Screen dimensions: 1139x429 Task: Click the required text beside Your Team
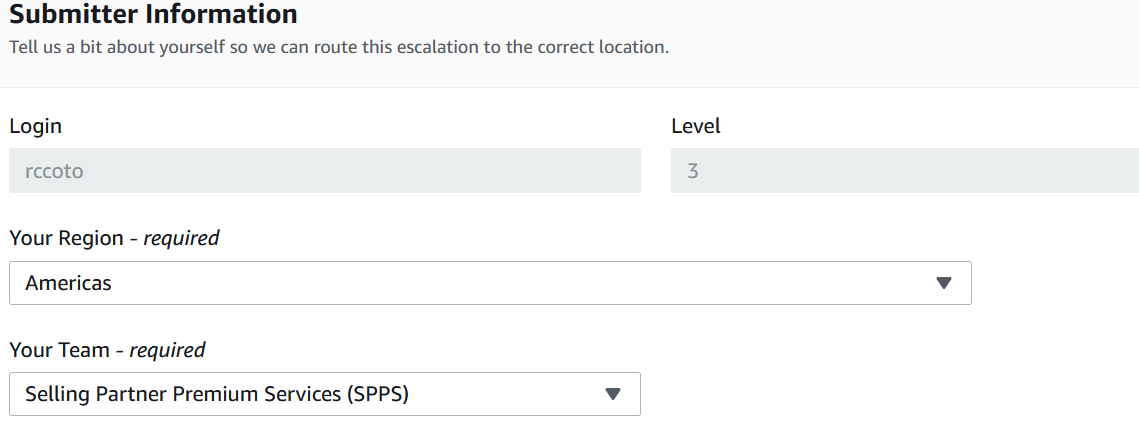pos(167,350)
